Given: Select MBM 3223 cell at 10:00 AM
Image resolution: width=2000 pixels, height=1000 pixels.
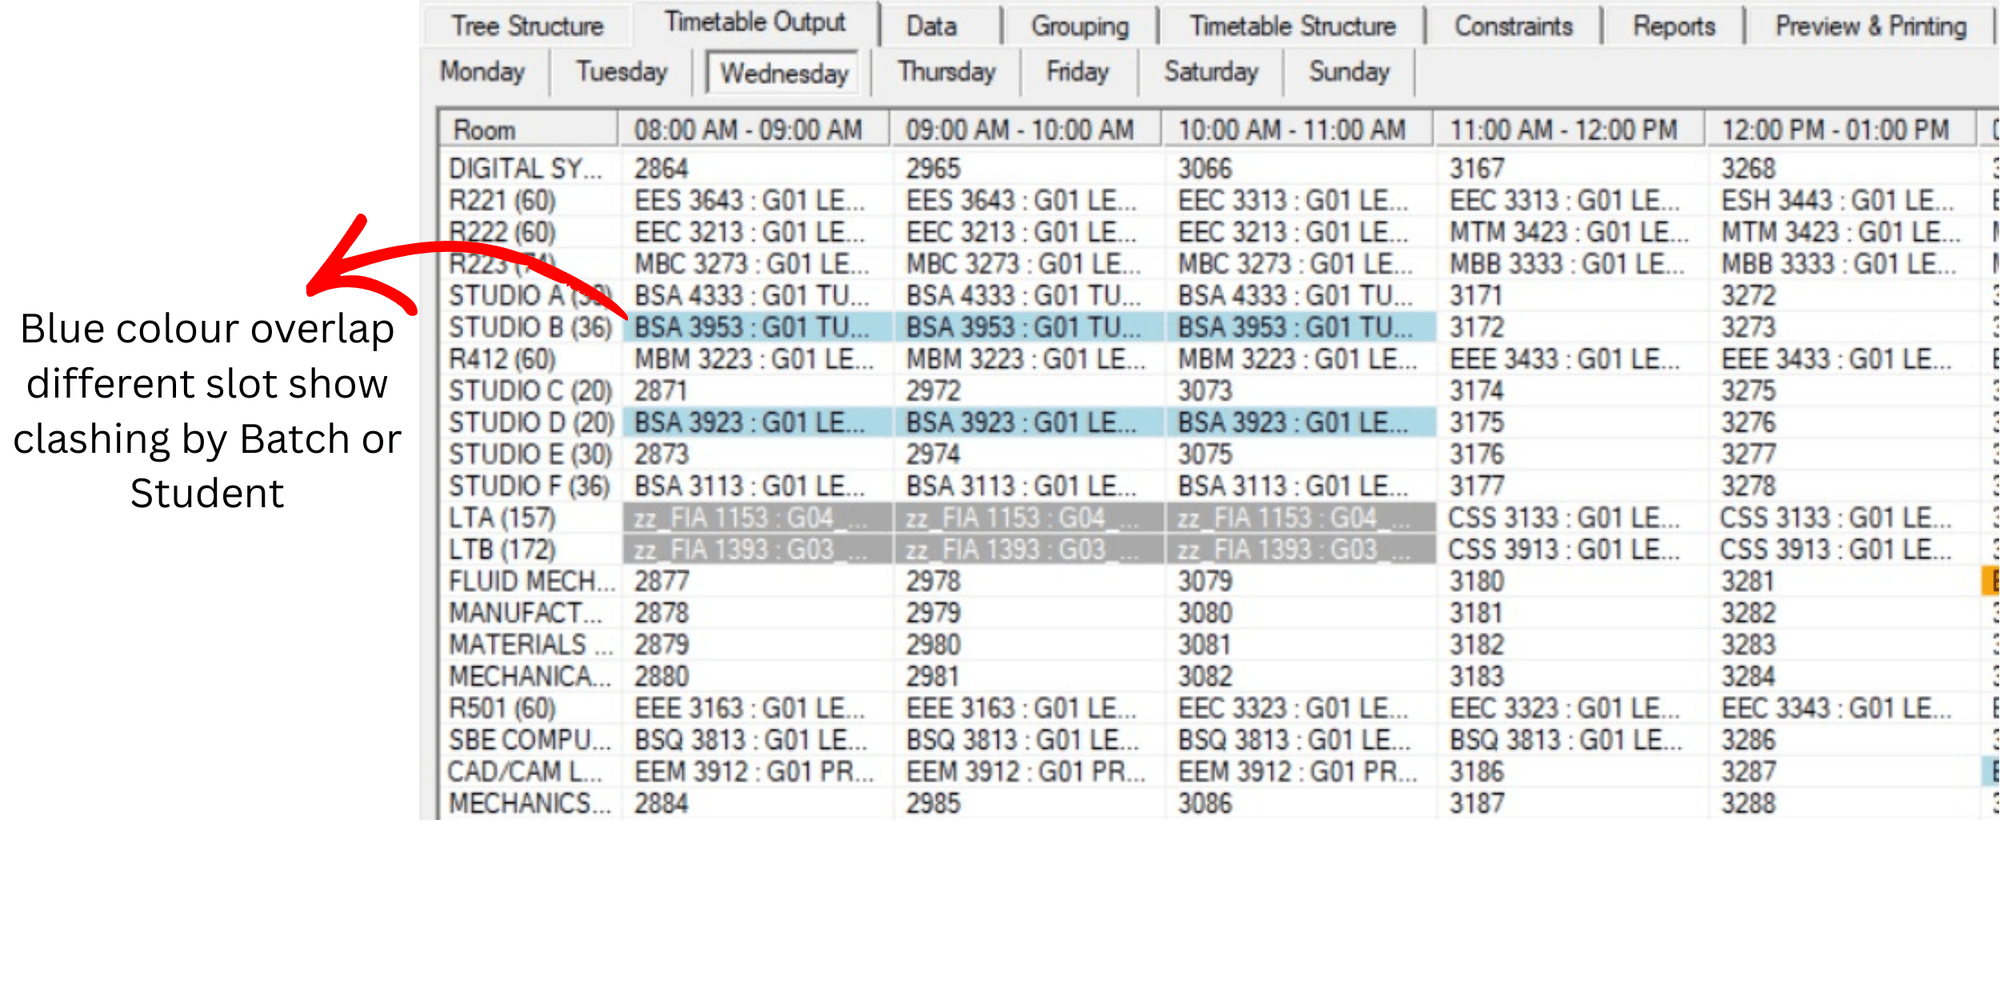Looking at the screenshot, I should coord(1301,360).
